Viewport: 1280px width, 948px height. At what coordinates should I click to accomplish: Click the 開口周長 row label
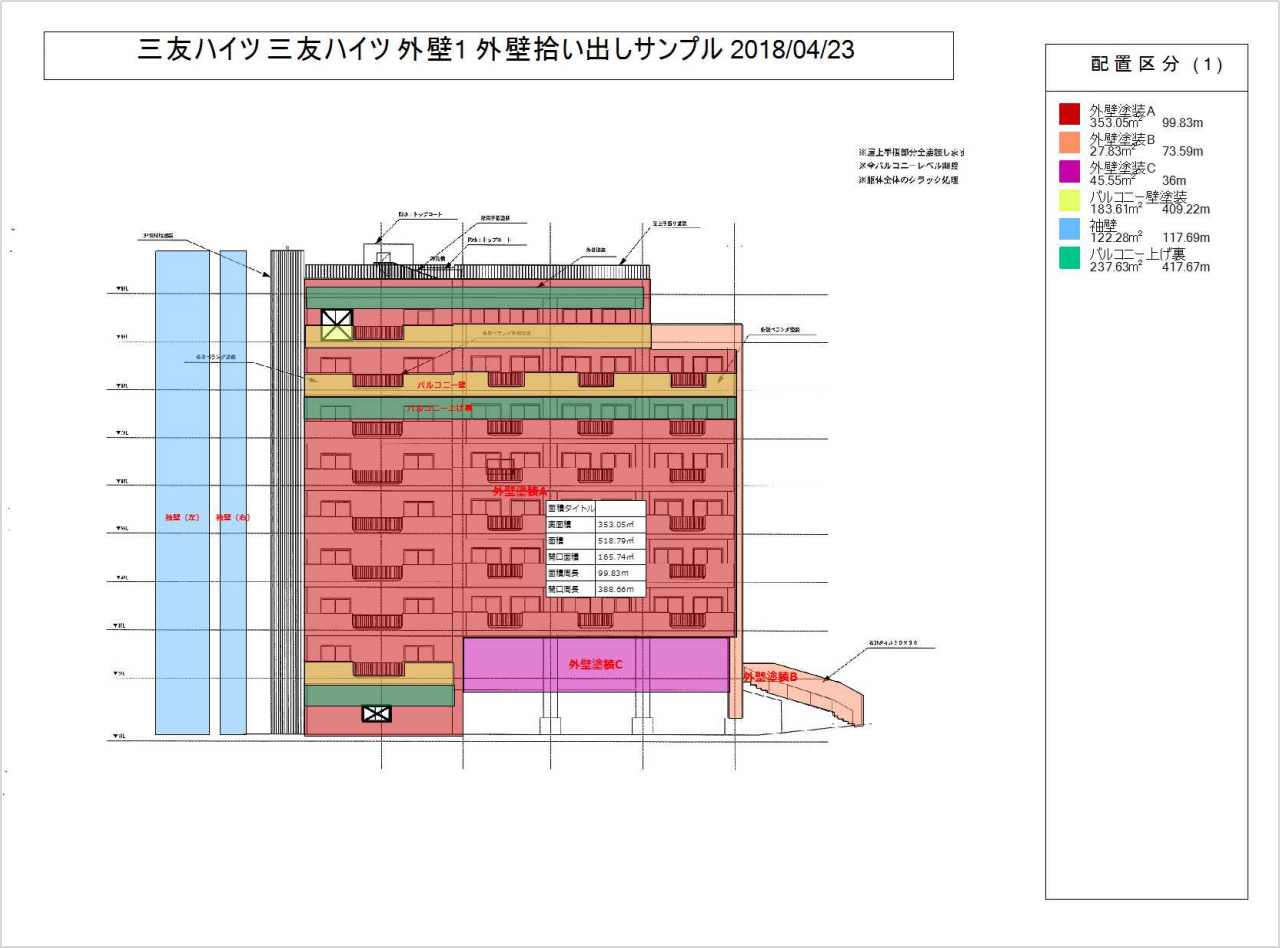tap(570, 590)
